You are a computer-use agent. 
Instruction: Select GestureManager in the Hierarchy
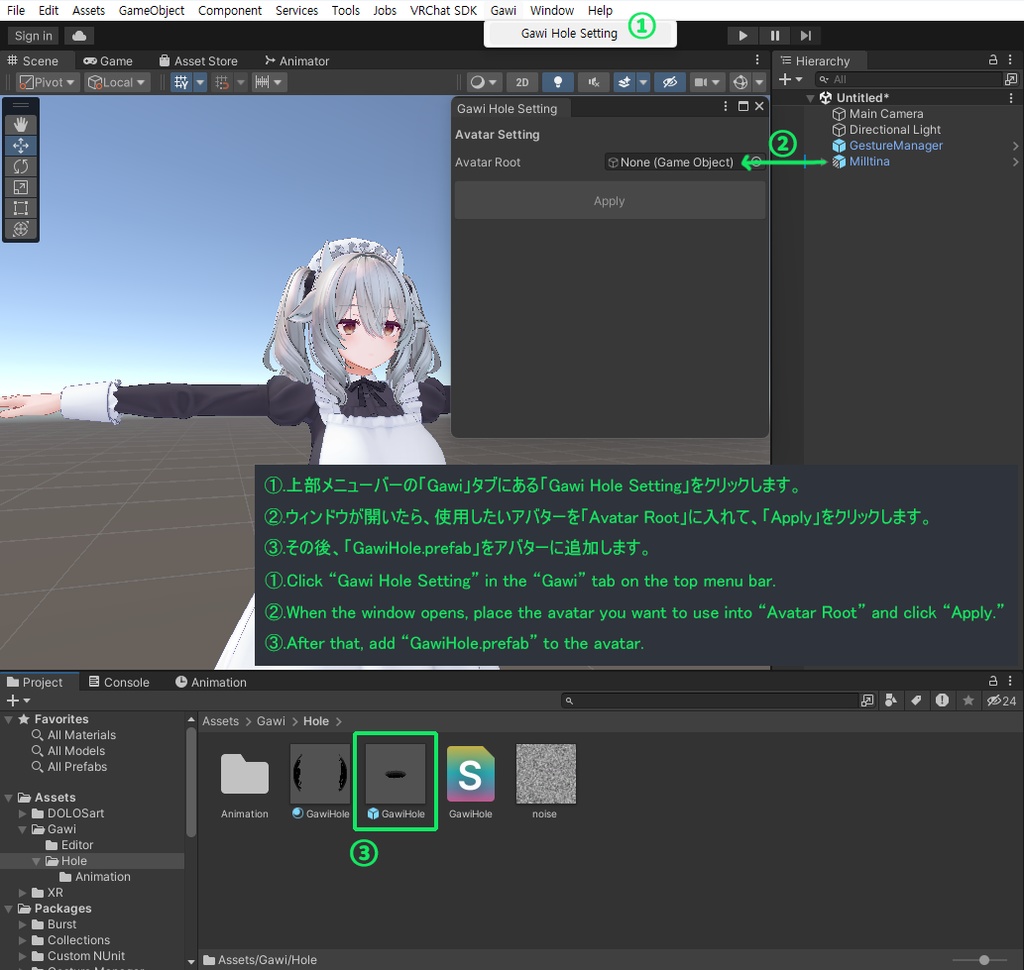[896, 146]
